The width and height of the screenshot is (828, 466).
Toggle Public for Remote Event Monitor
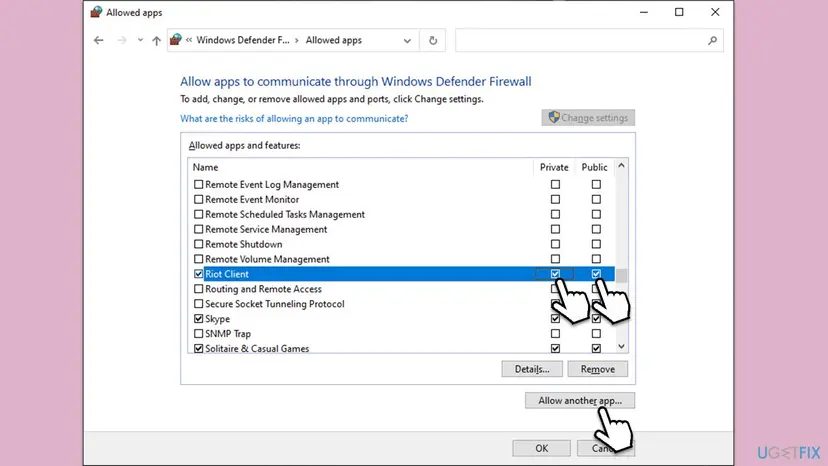point(596,200)
